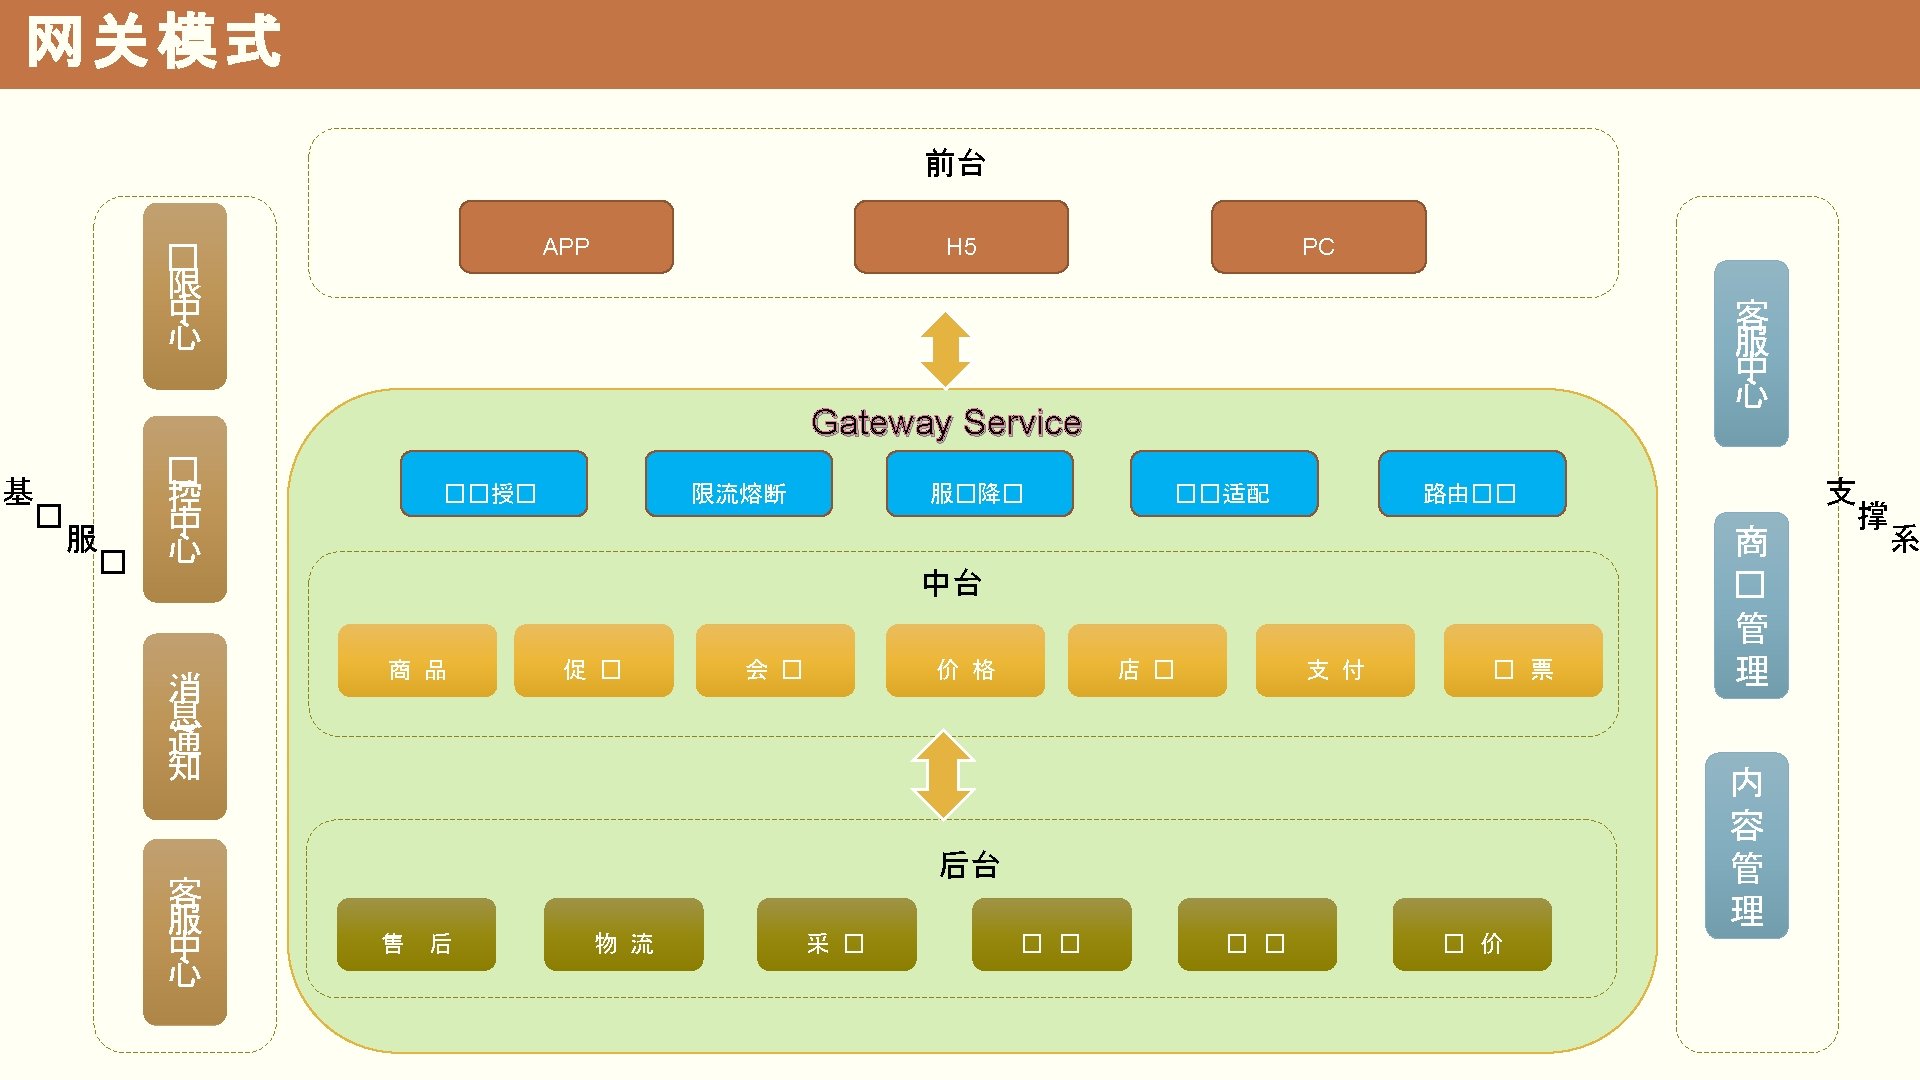
Task: Click the 网关模式 slide title
Action: point(154,43)
